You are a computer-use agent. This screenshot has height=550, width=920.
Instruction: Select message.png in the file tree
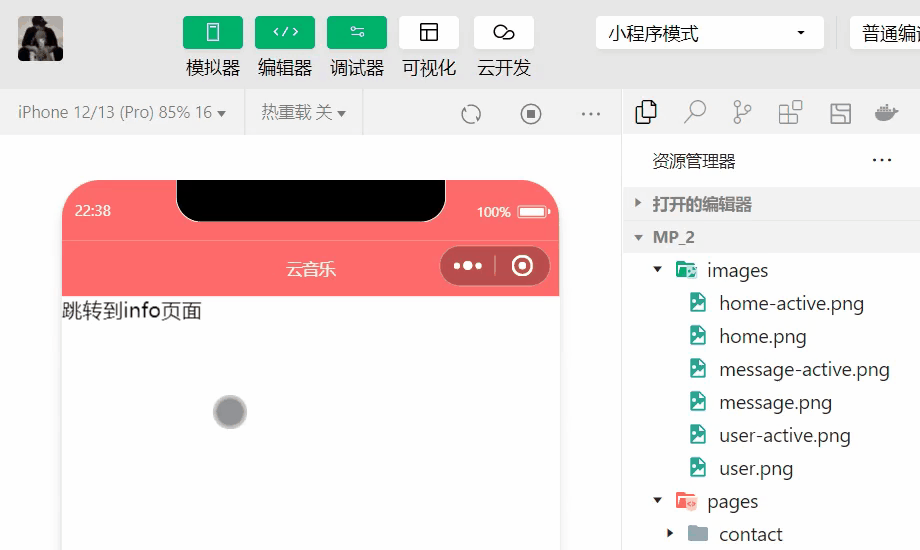click(776, 403)
